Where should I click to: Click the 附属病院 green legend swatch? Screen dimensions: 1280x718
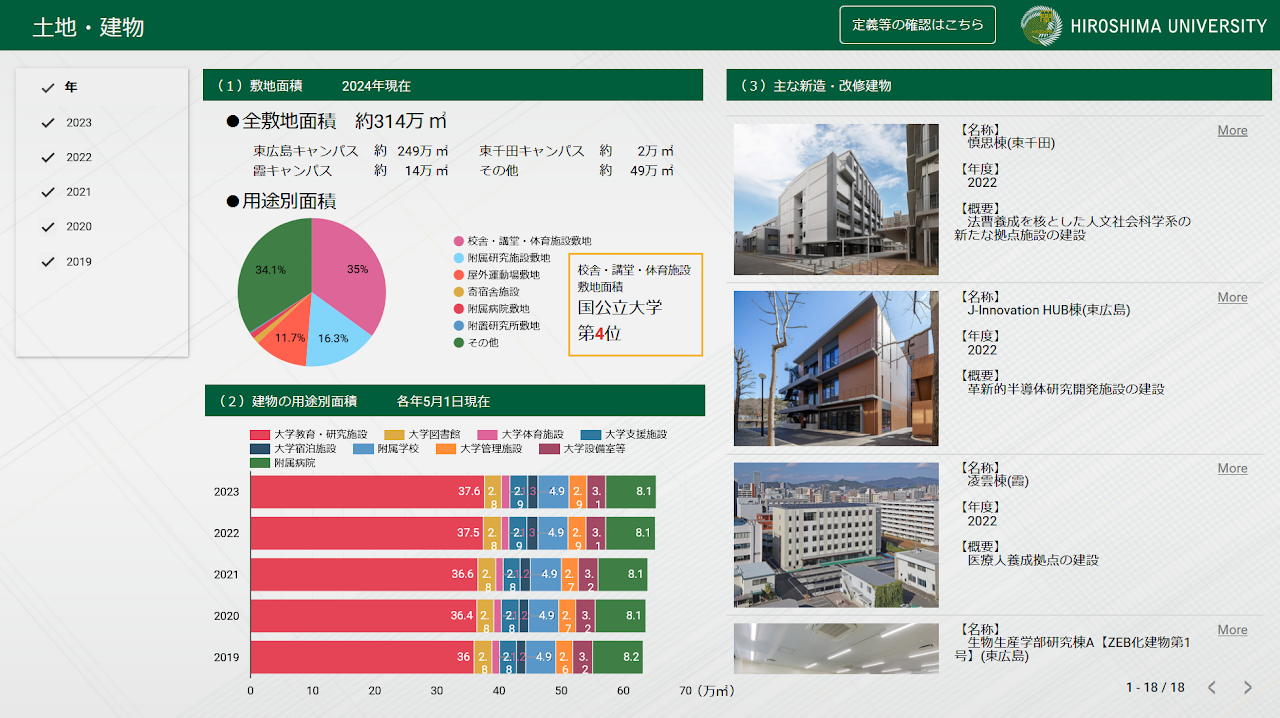coord(259,463)
